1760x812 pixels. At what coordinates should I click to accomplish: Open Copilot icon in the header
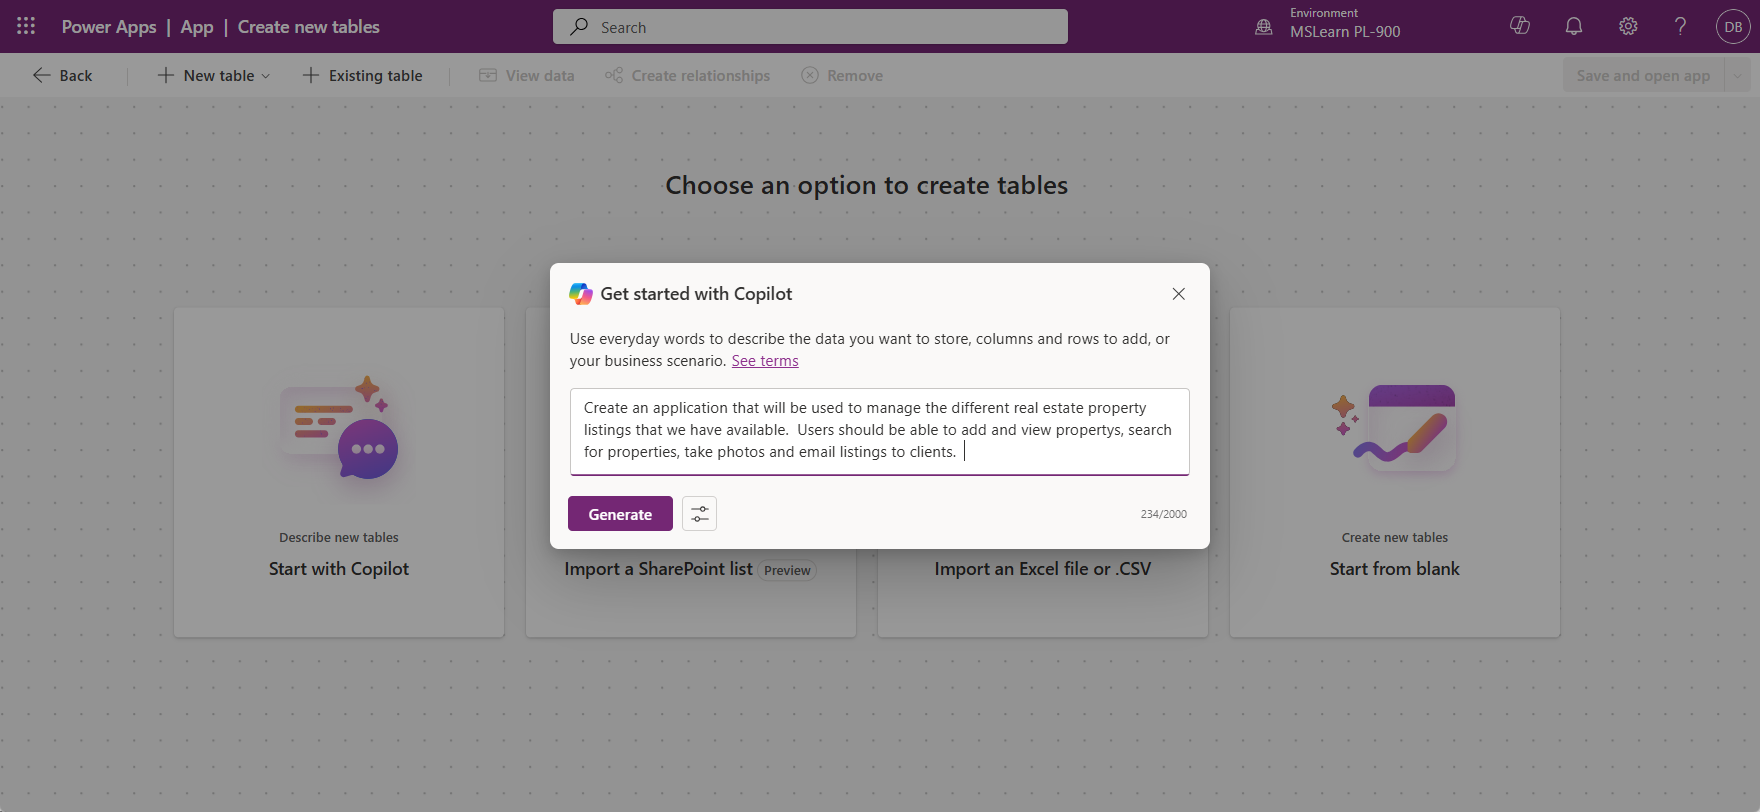[1520, 26]
